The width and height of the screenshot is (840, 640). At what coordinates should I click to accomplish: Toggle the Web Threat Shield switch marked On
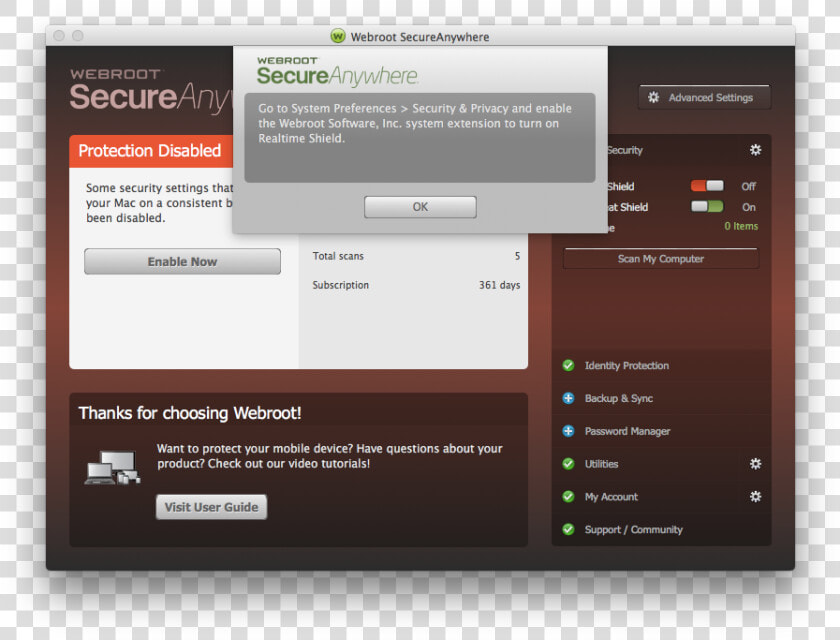pos(707,207)
